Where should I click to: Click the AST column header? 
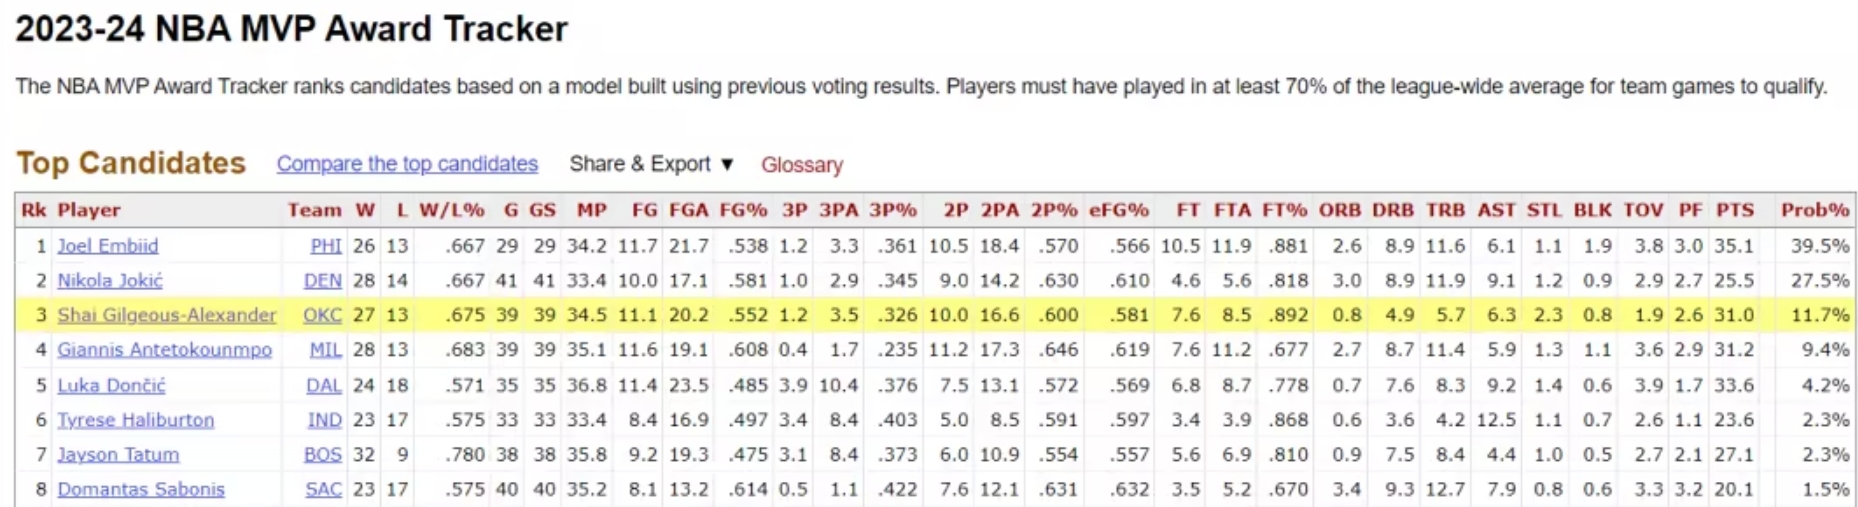click(x=1496, y=210)
